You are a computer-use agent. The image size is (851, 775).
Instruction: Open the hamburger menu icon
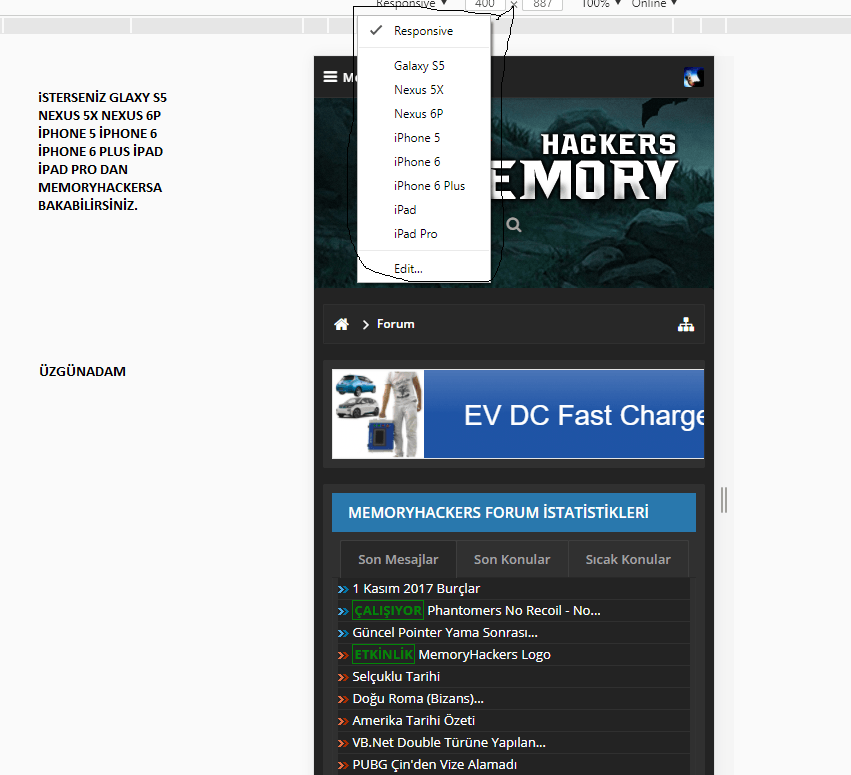(330, 77)
